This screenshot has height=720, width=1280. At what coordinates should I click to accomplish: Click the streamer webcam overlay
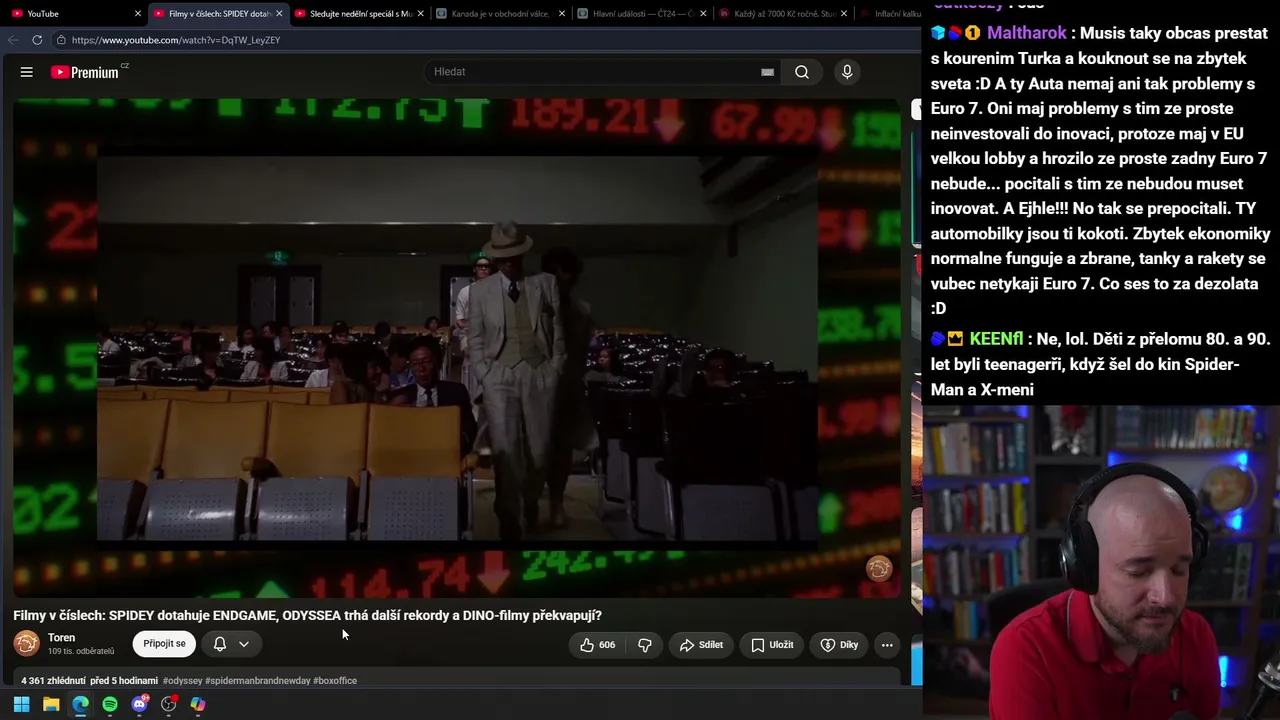point(1101,563)
